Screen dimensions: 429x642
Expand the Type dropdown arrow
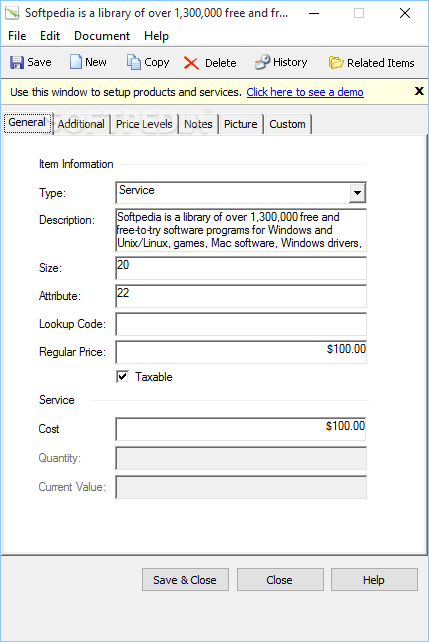point(357,193)
